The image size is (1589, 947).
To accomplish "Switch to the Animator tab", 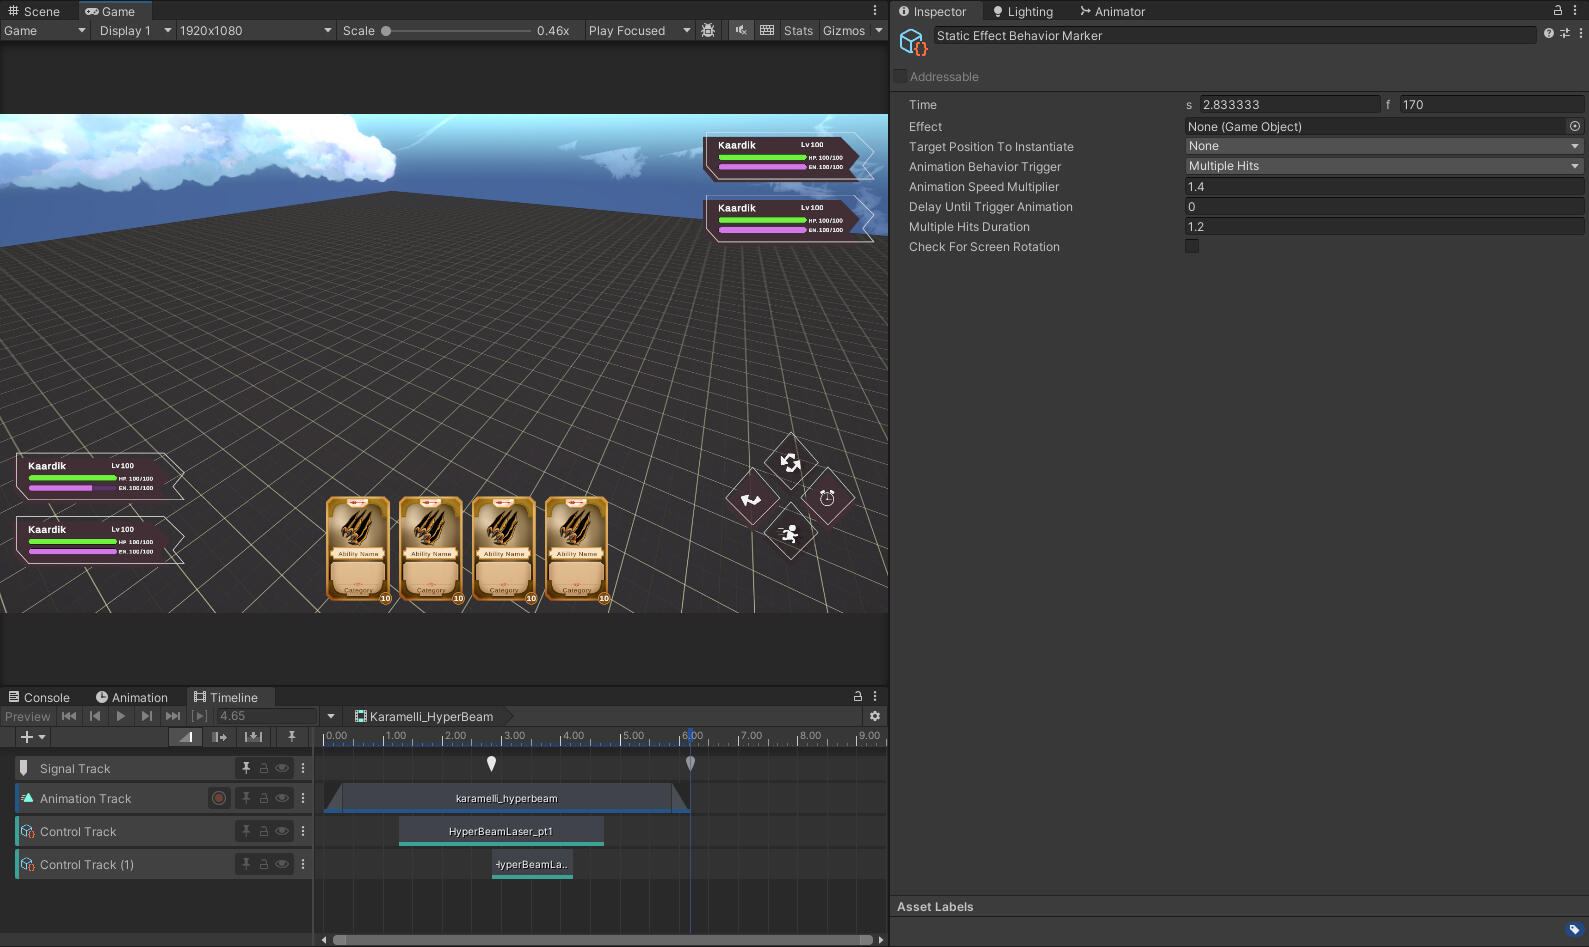I will (x=1112, y=12).
